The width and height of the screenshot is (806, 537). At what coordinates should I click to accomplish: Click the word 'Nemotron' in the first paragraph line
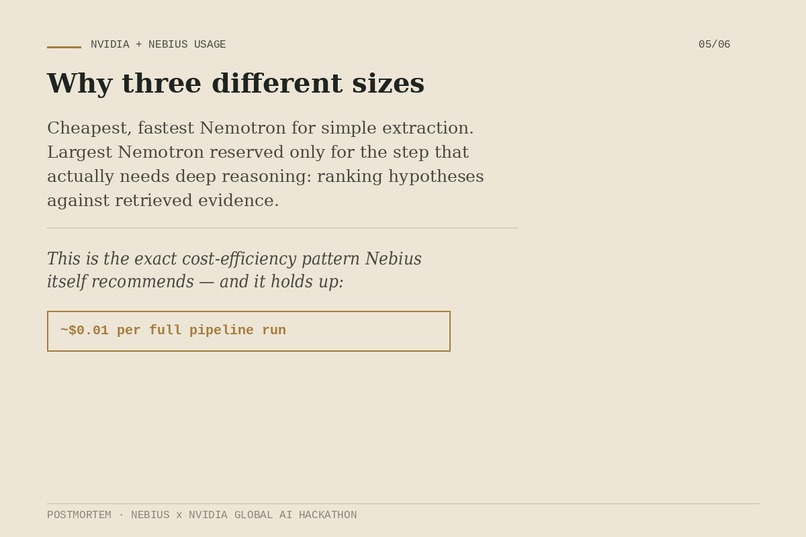point(243,128)
